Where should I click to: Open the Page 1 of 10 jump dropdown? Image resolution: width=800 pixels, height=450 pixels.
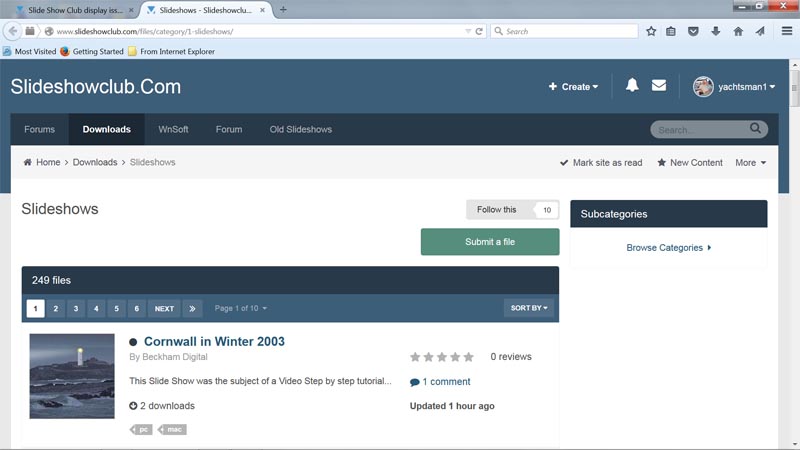240,308
